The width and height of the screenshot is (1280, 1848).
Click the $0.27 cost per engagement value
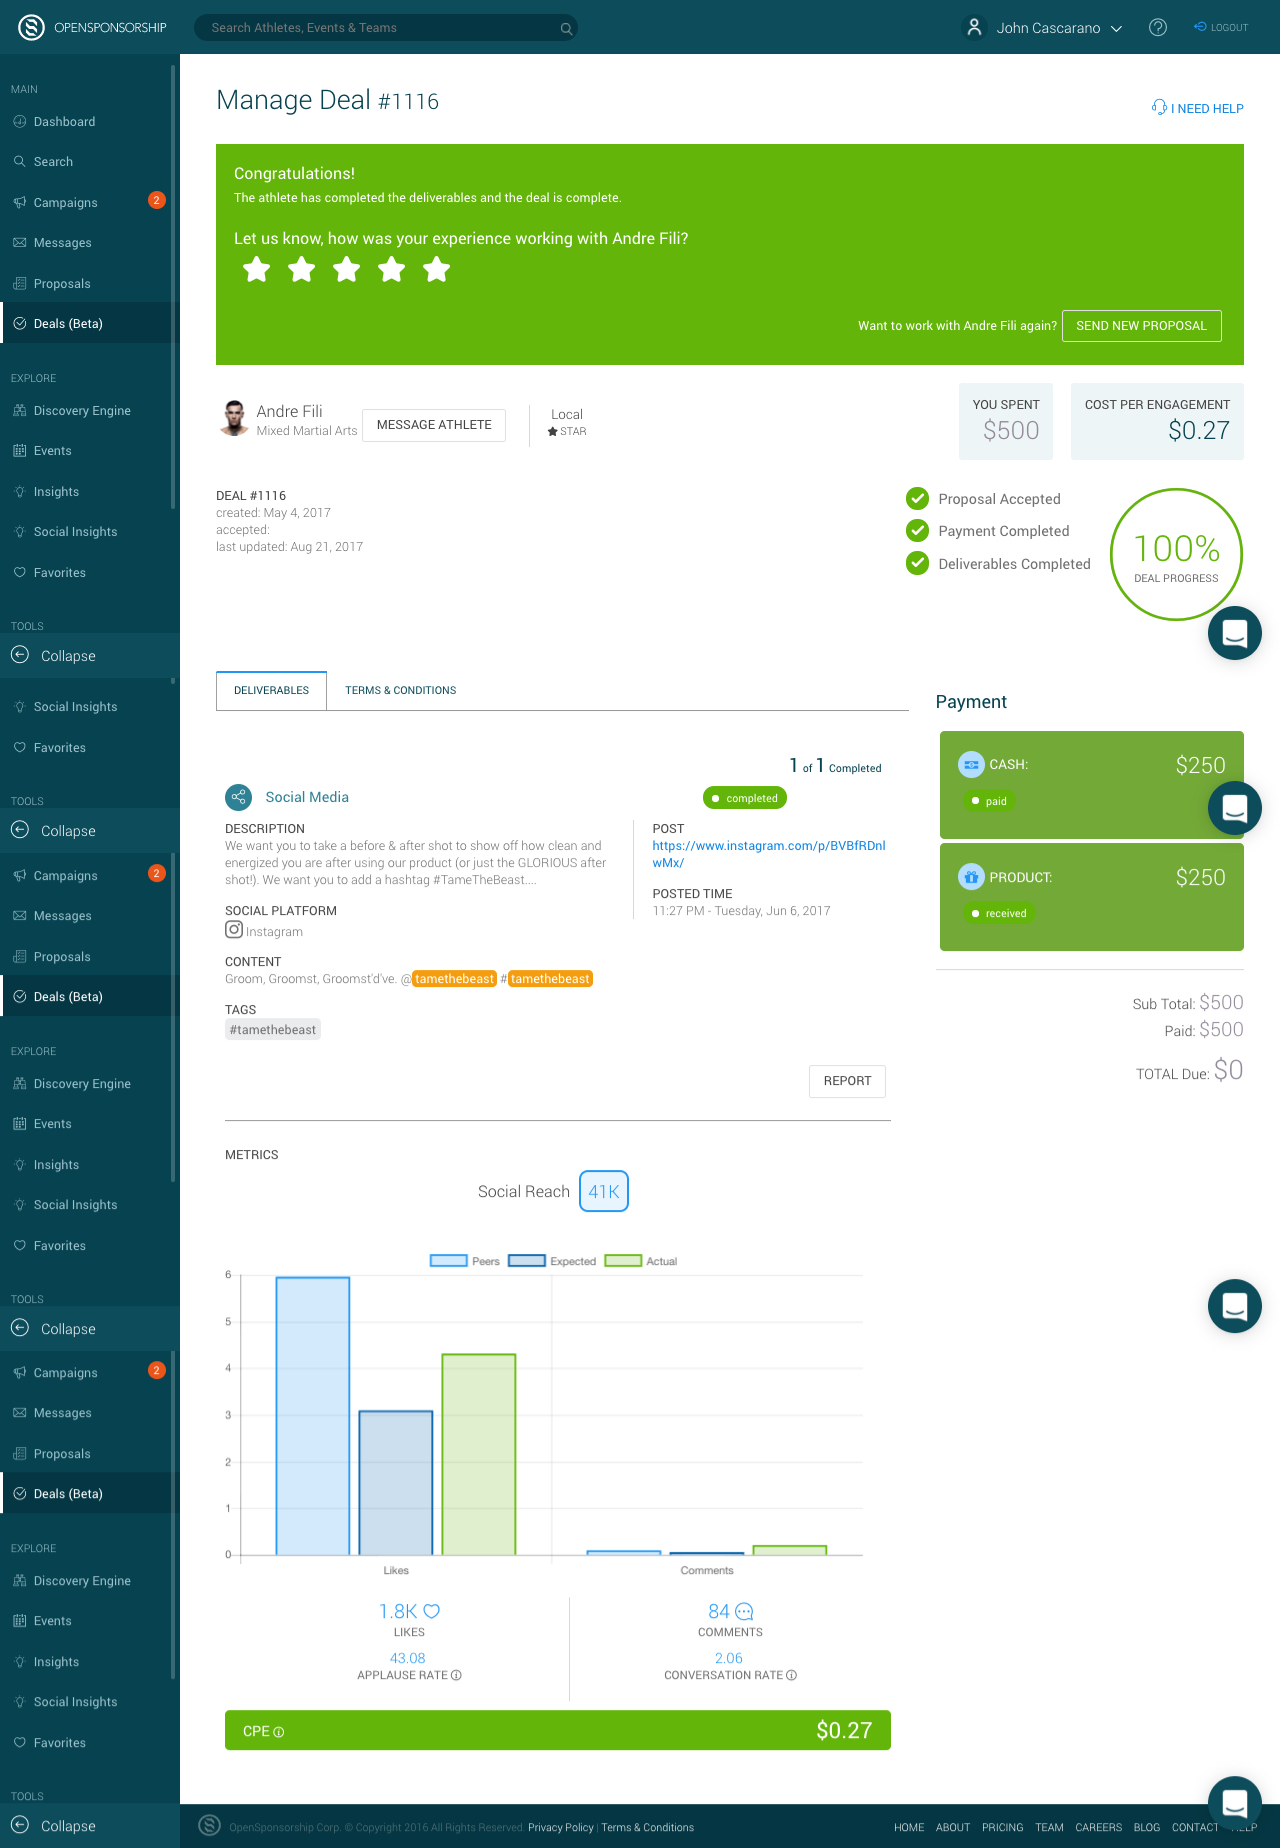[x=1199, y=431]
